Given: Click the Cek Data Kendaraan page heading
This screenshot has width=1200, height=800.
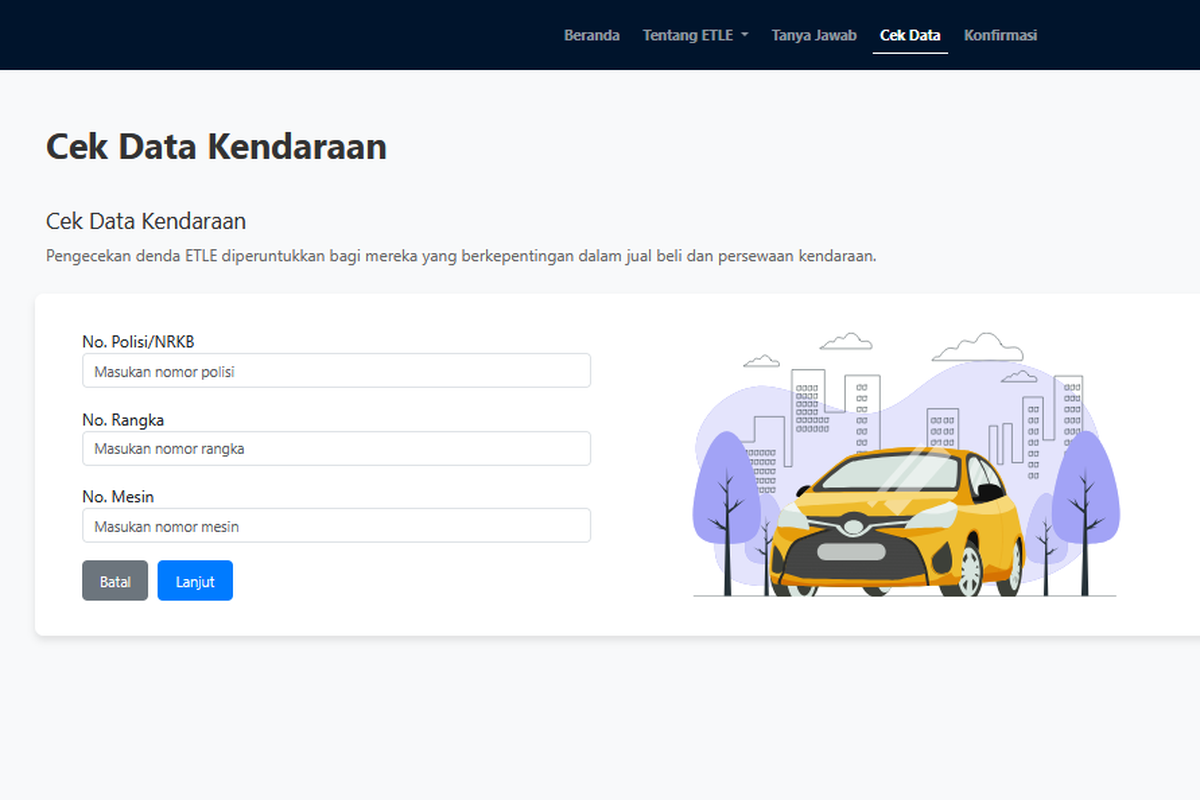Looking at the screenshot, I should pyautogui.click(x=216, y=146).
